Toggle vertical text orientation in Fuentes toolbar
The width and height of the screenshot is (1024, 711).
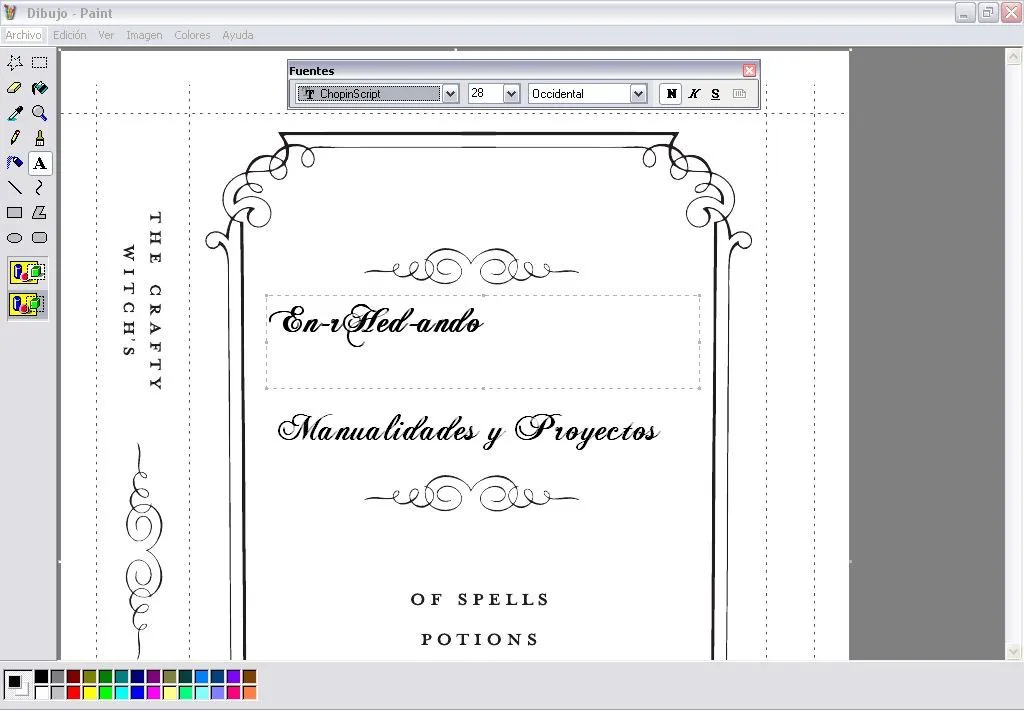point(740,93)
